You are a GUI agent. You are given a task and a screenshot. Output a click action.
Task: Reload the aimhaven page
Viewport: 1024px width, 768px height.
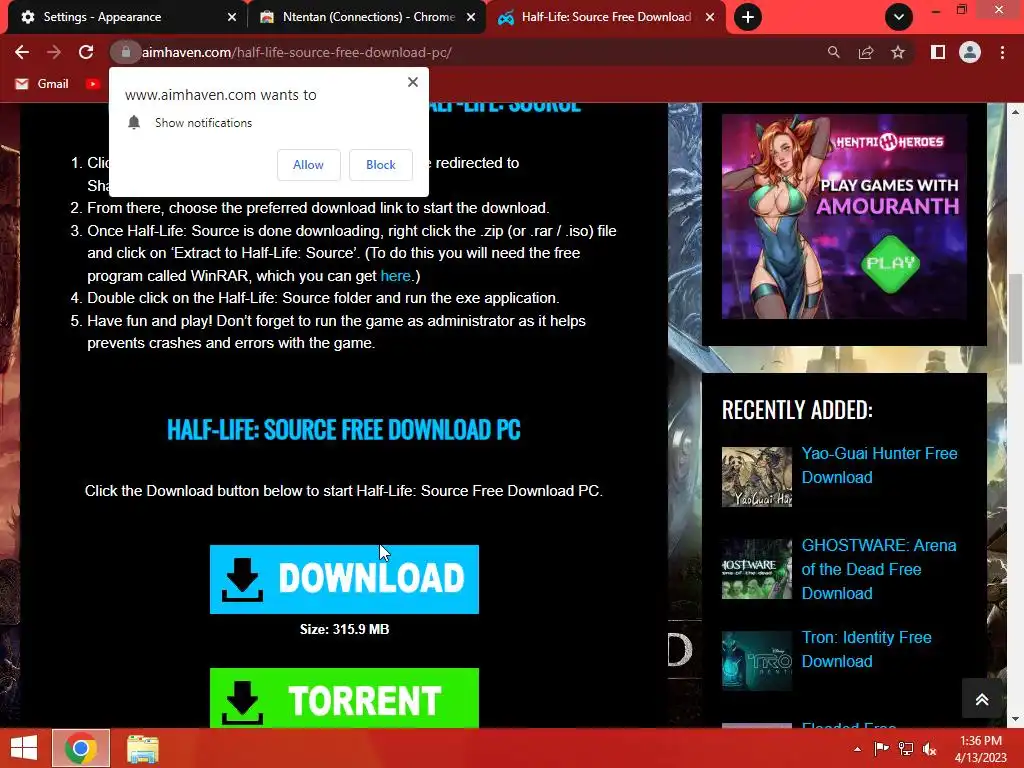point(86,52)
